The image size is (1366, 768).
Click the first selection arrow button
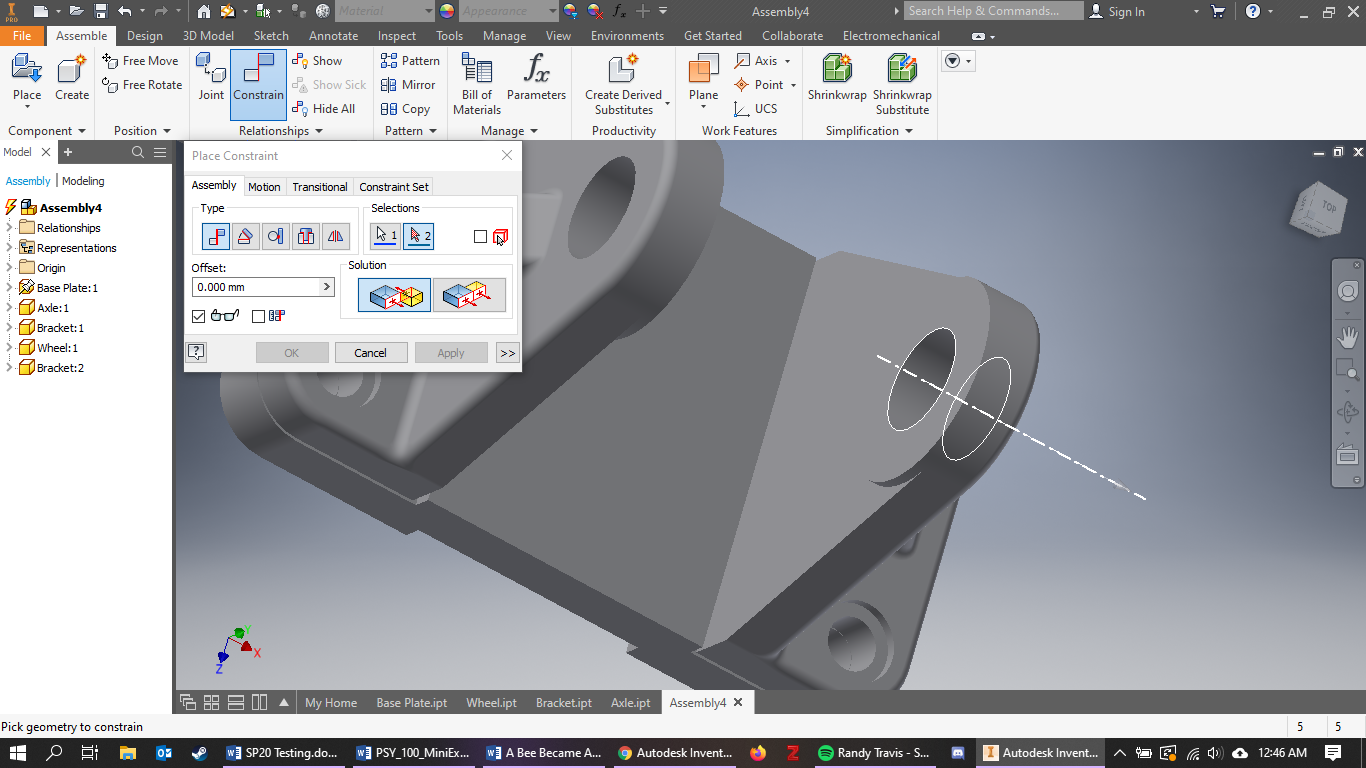385,236
